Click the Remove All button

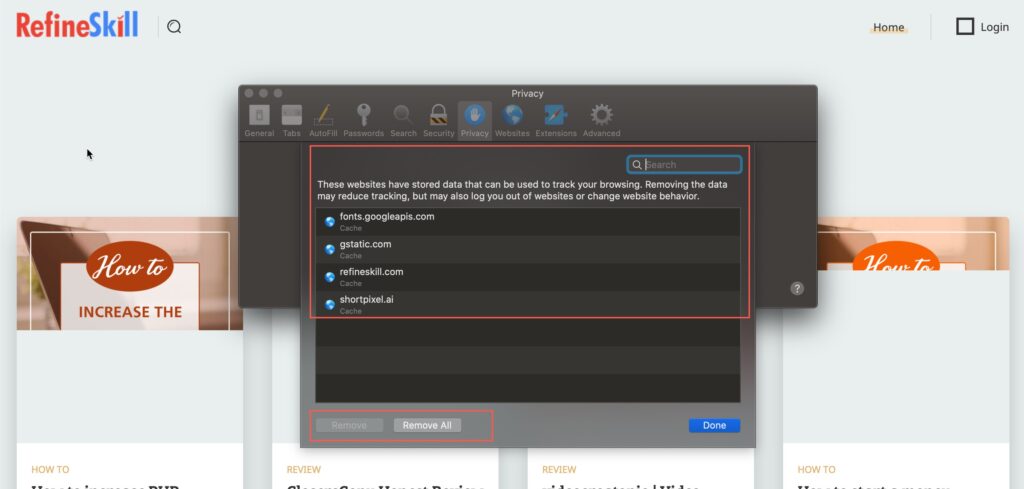(x=427, y=426)
